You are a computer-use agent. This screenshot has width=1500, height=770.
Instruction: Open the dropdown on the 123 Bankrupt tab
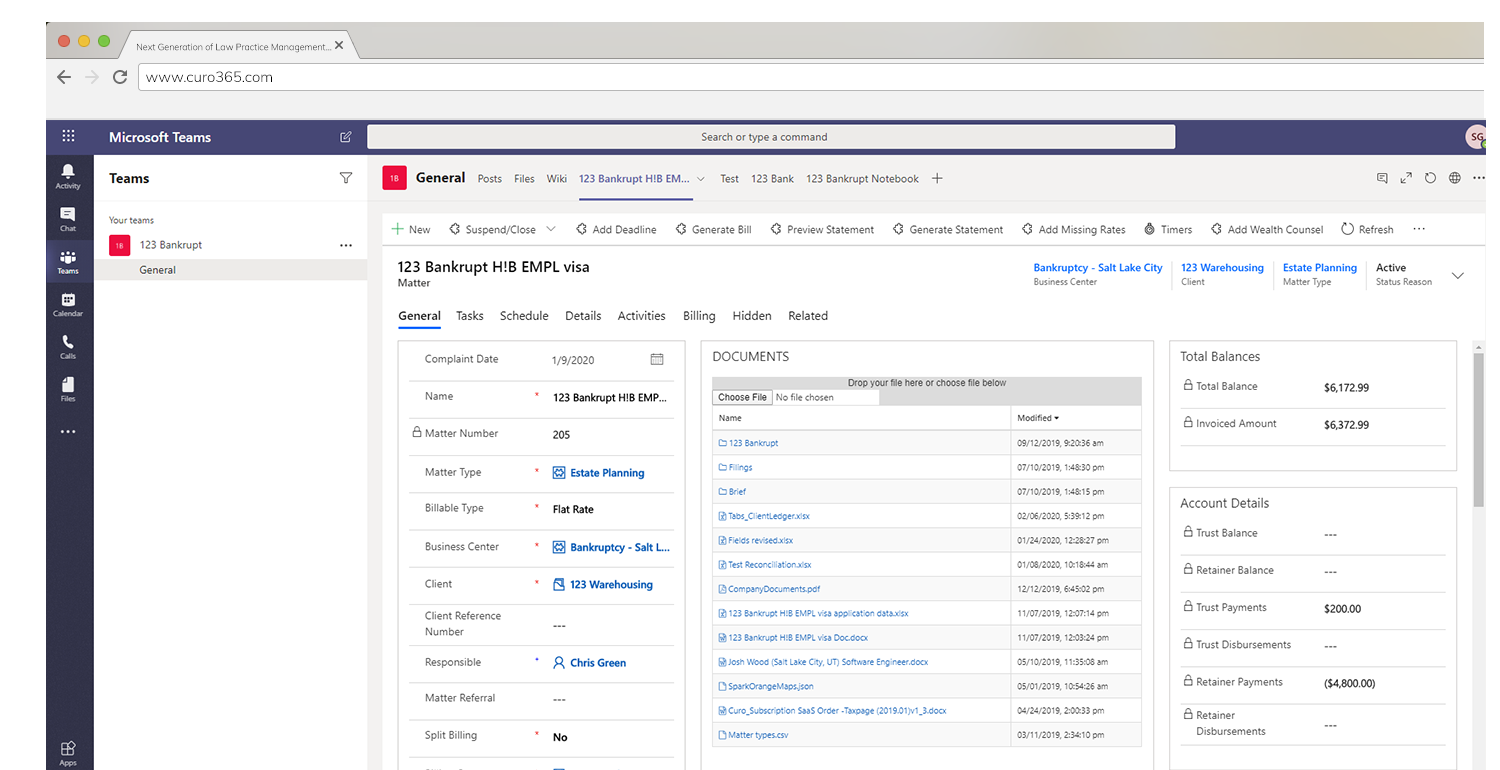coord(701,179)
